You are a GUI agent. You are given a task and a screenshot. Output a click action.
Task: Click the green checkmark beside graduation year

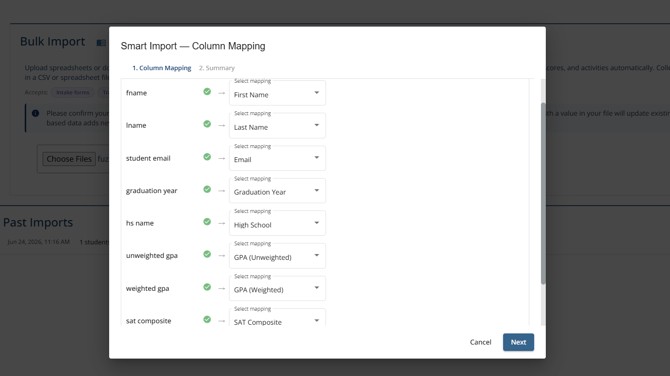coord(207,189)
